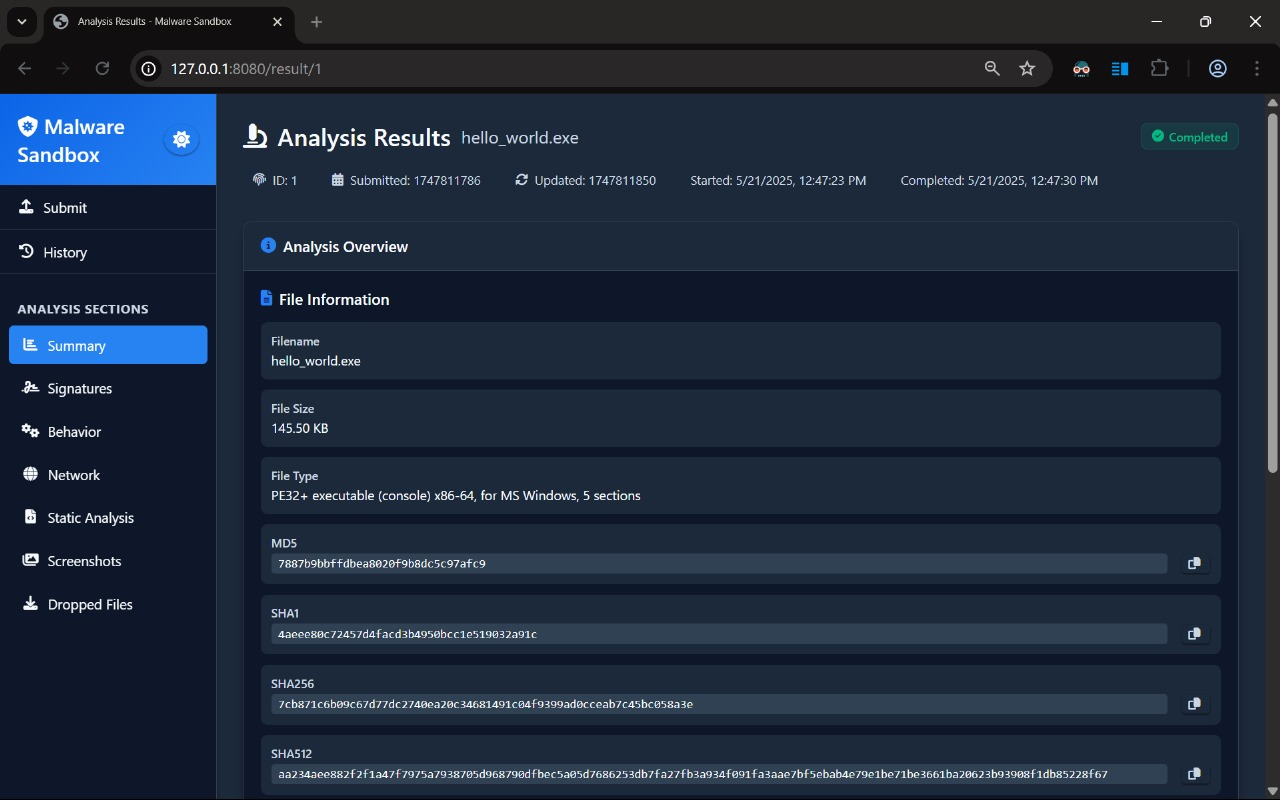
Task: Copy the SHA256 hash value
Action: (1194, 704)
